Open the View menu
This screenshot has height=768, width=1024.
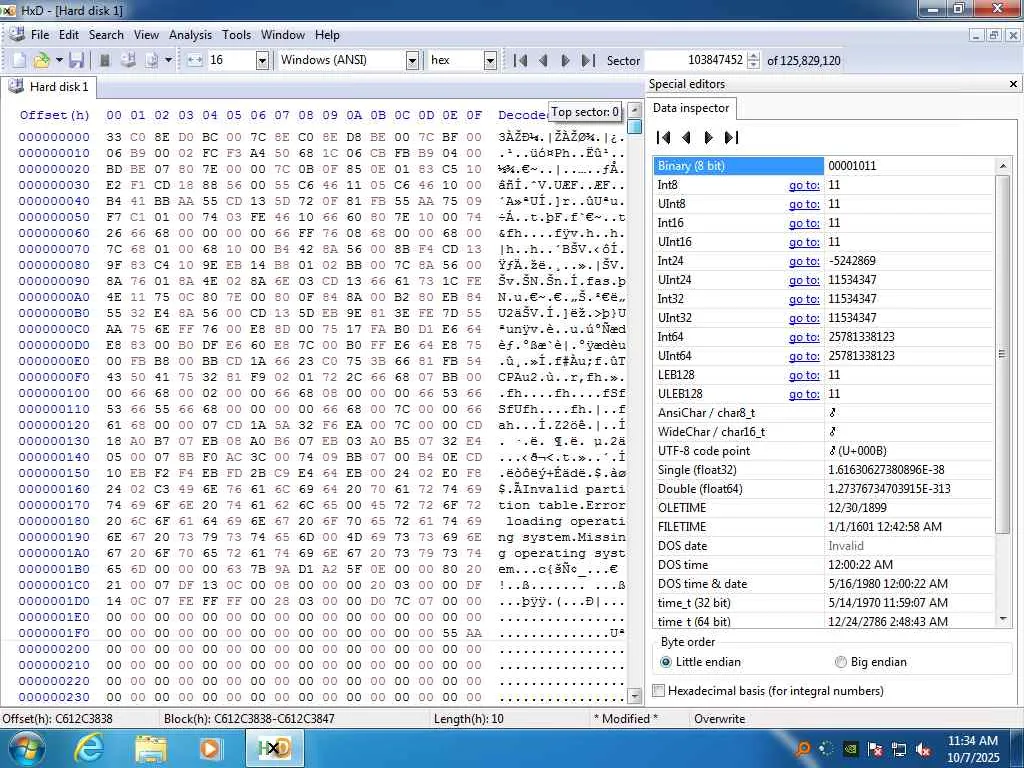click(x=146, y=35)
